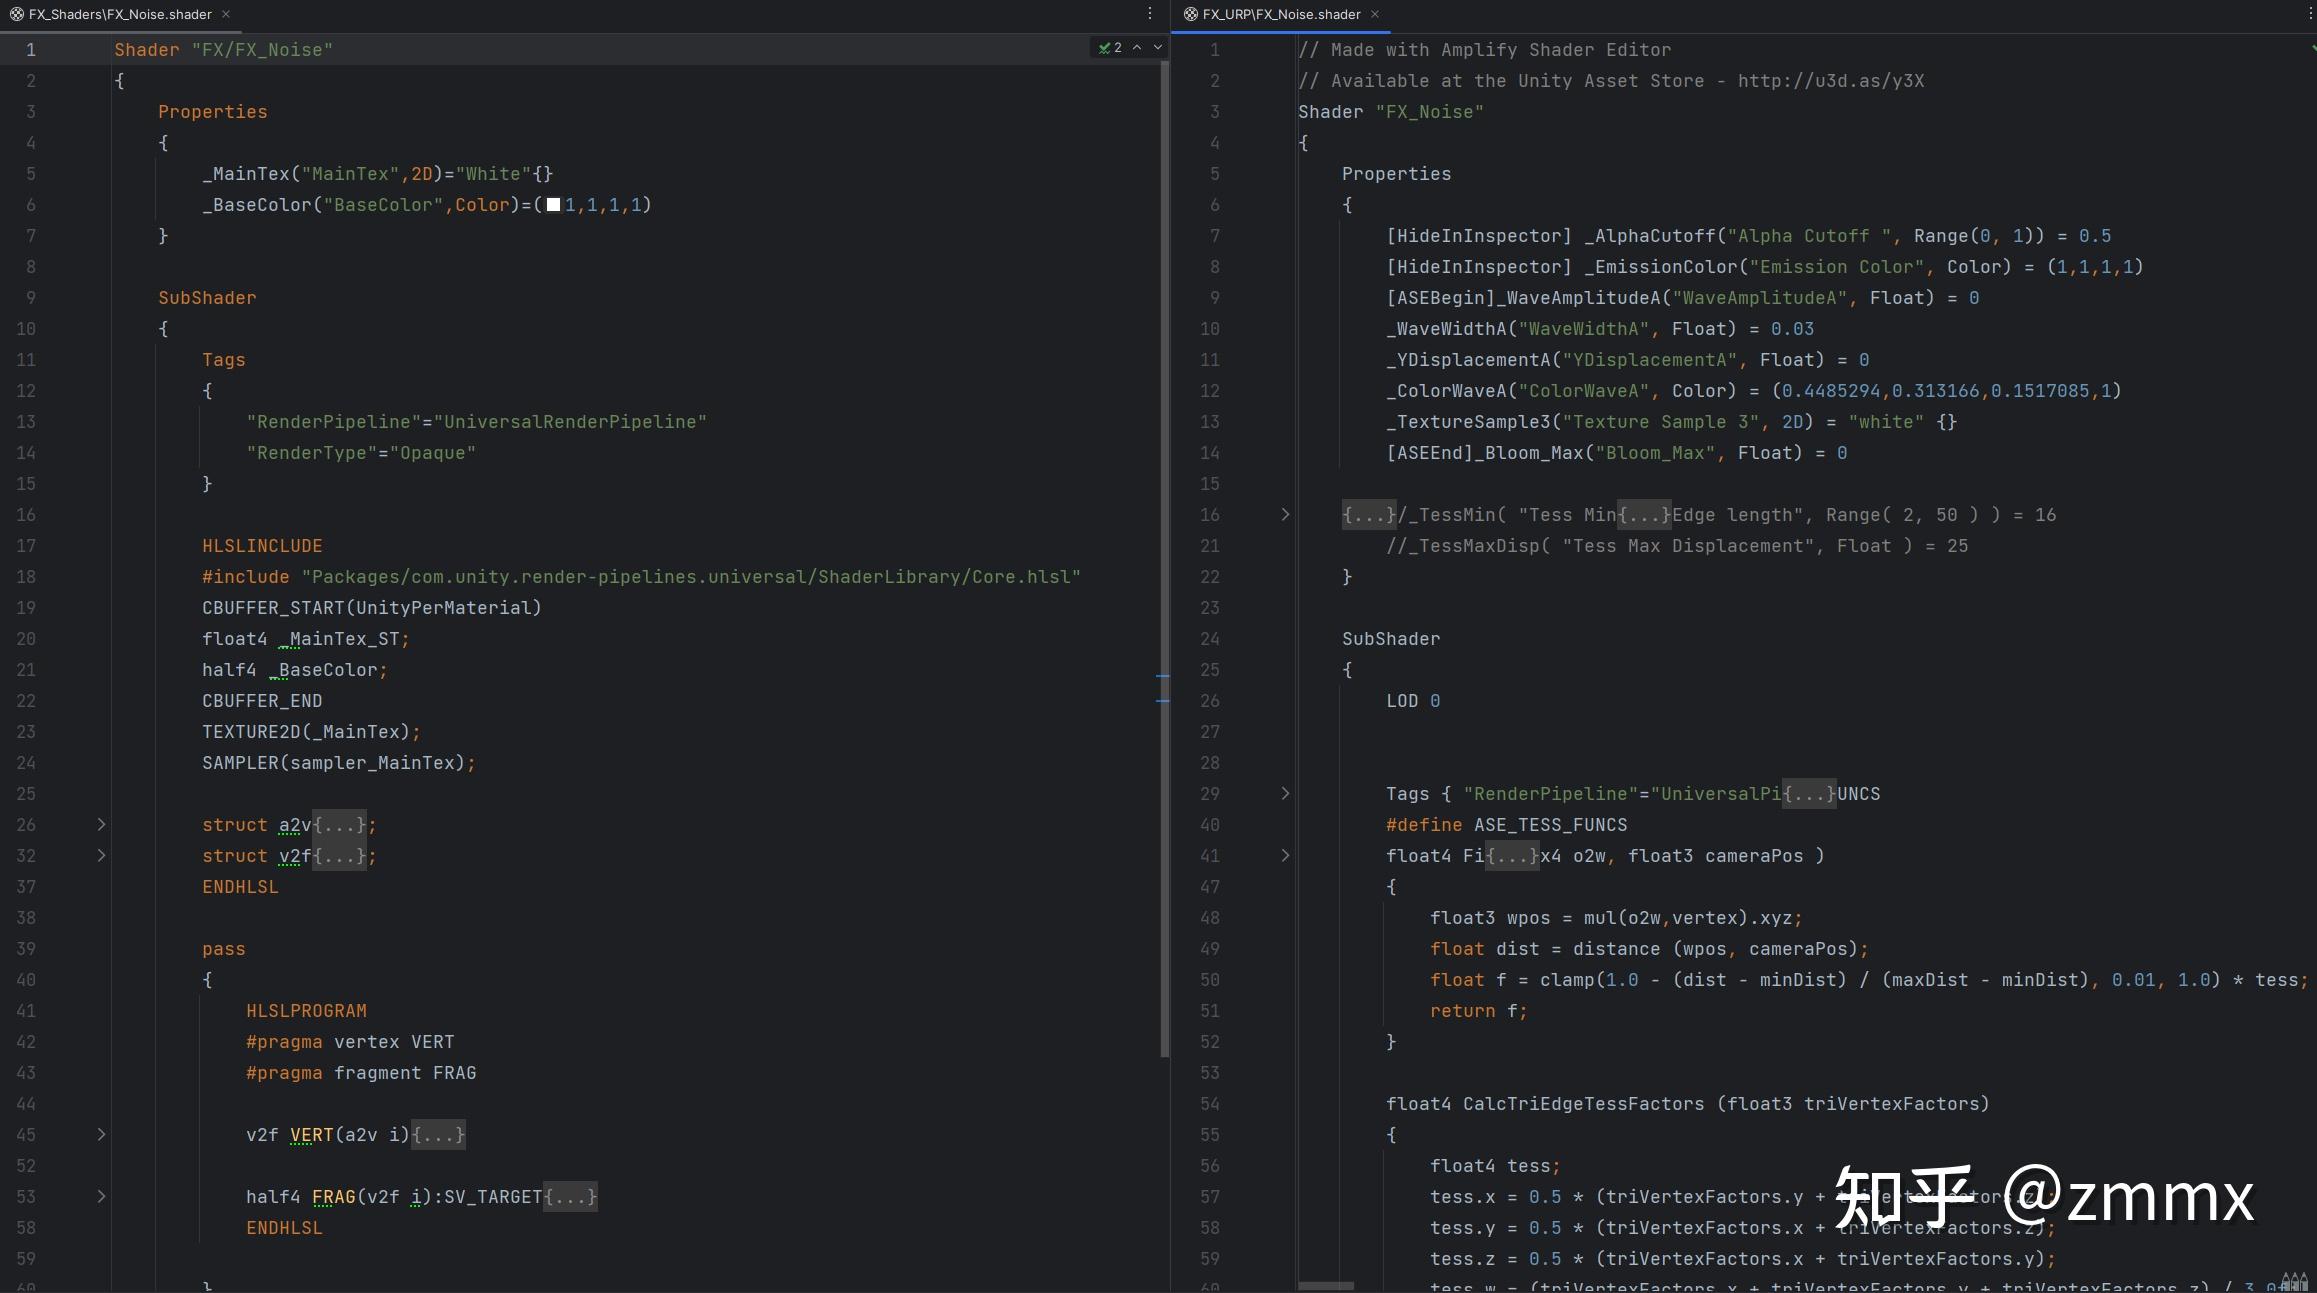Switch to FX_Shaders\FX_Noise.shader tab
This screenshot has height=1293, width=2317.
point(119,14)
